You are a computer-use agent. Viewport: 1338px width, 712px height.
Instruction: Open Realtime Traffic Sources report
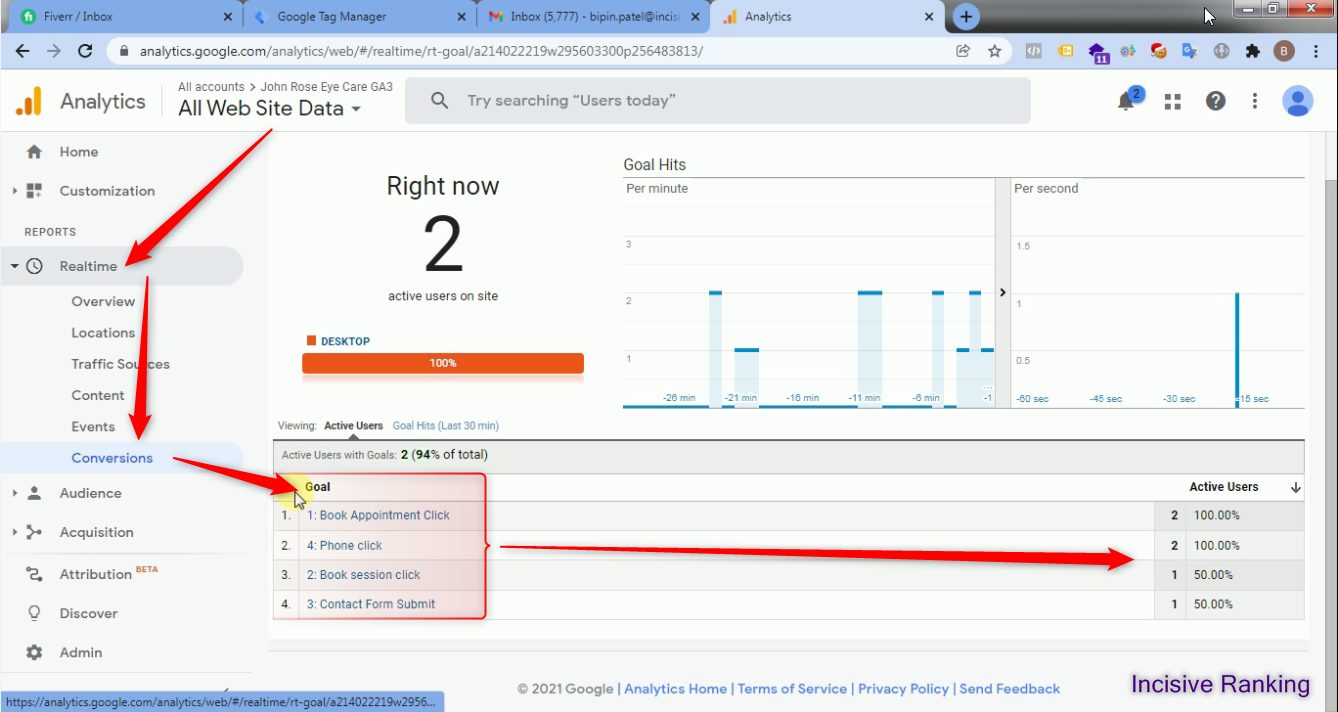pos(121,364)
